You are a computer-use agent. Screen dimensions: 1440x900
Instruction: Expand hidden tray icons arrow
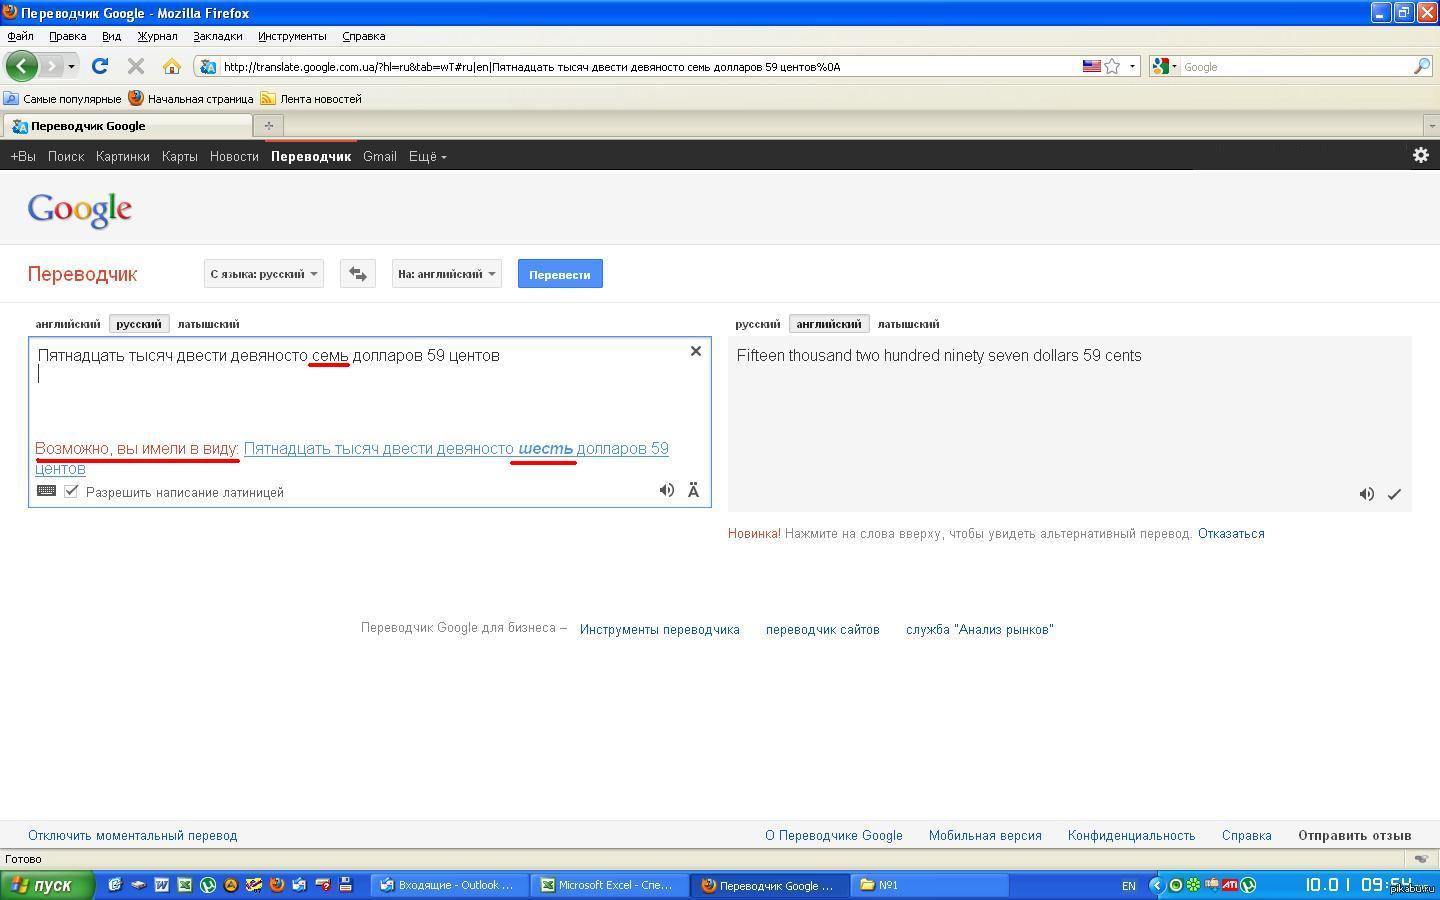(1157, 885)
